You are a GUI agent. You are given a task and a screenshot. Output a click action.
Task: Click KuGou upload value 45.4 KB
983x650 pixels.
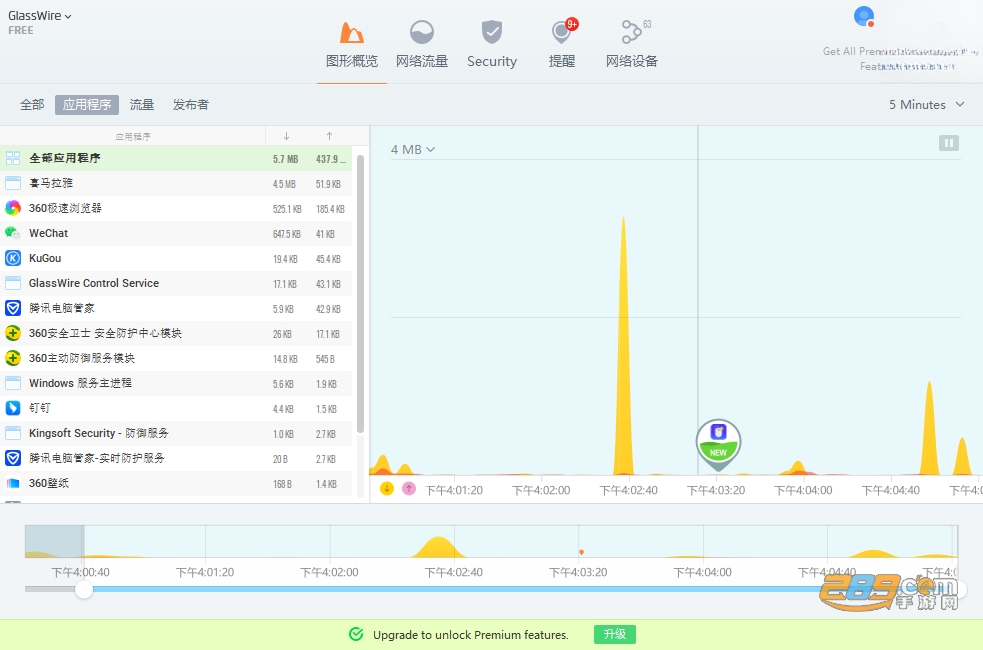329,259
